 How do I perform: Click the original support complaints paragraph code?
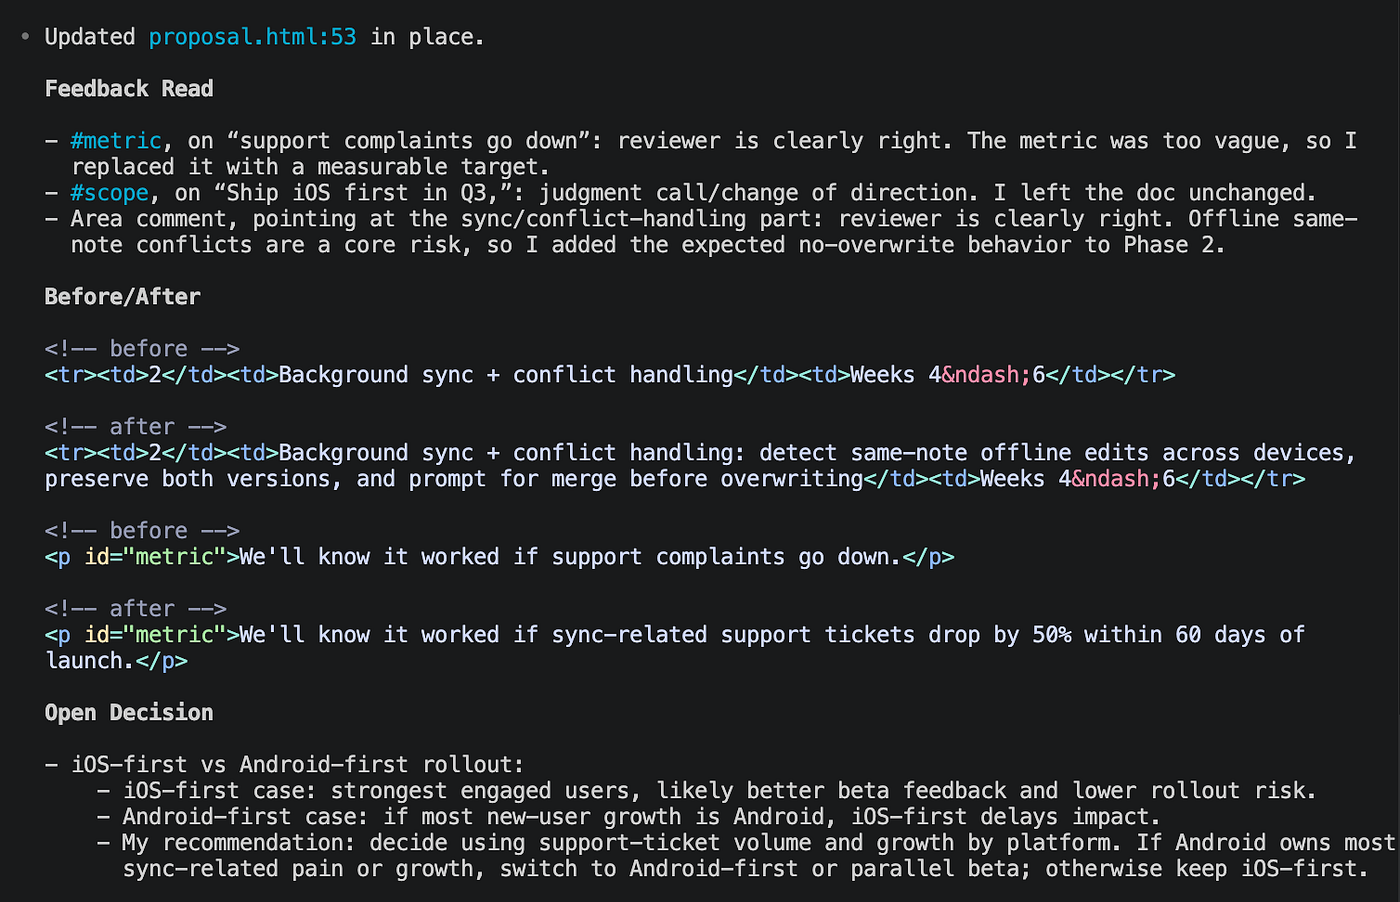500,557
